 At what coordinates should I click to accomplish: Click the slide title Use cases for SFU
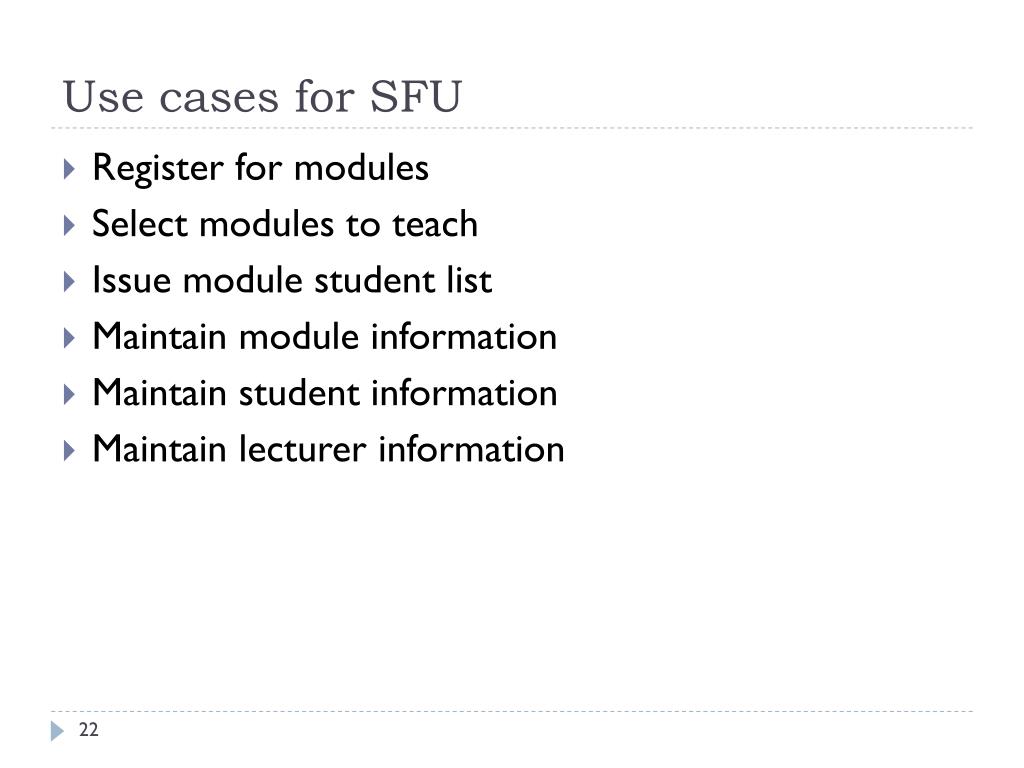pyautogui.click(x=262, y=97)
